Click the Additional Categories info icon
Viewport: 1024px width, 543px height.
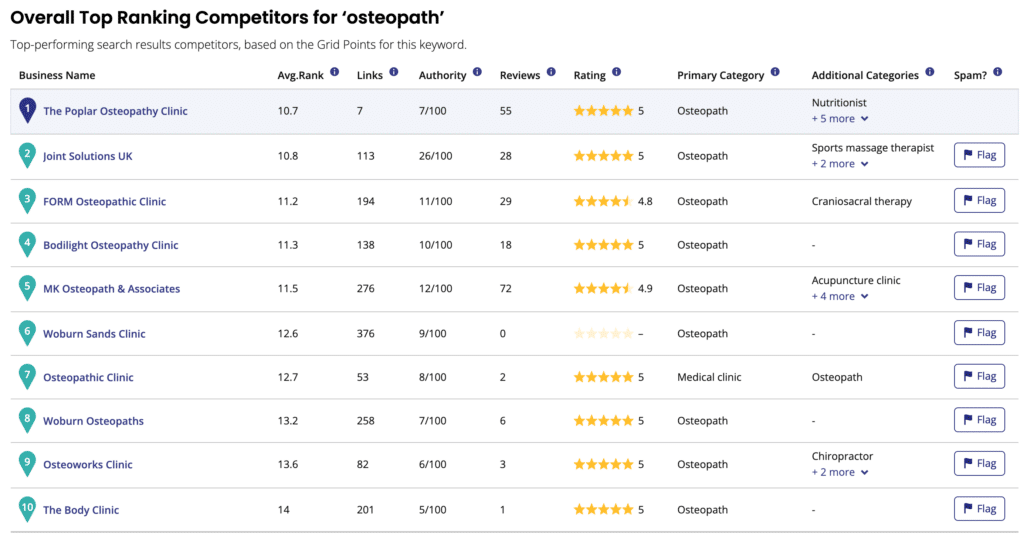pos(930,72)
